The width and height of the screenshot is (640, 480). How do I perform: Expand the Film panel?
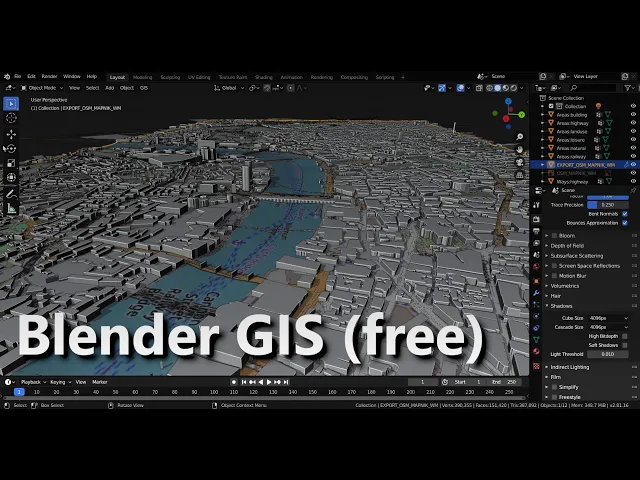pos(556,377)
